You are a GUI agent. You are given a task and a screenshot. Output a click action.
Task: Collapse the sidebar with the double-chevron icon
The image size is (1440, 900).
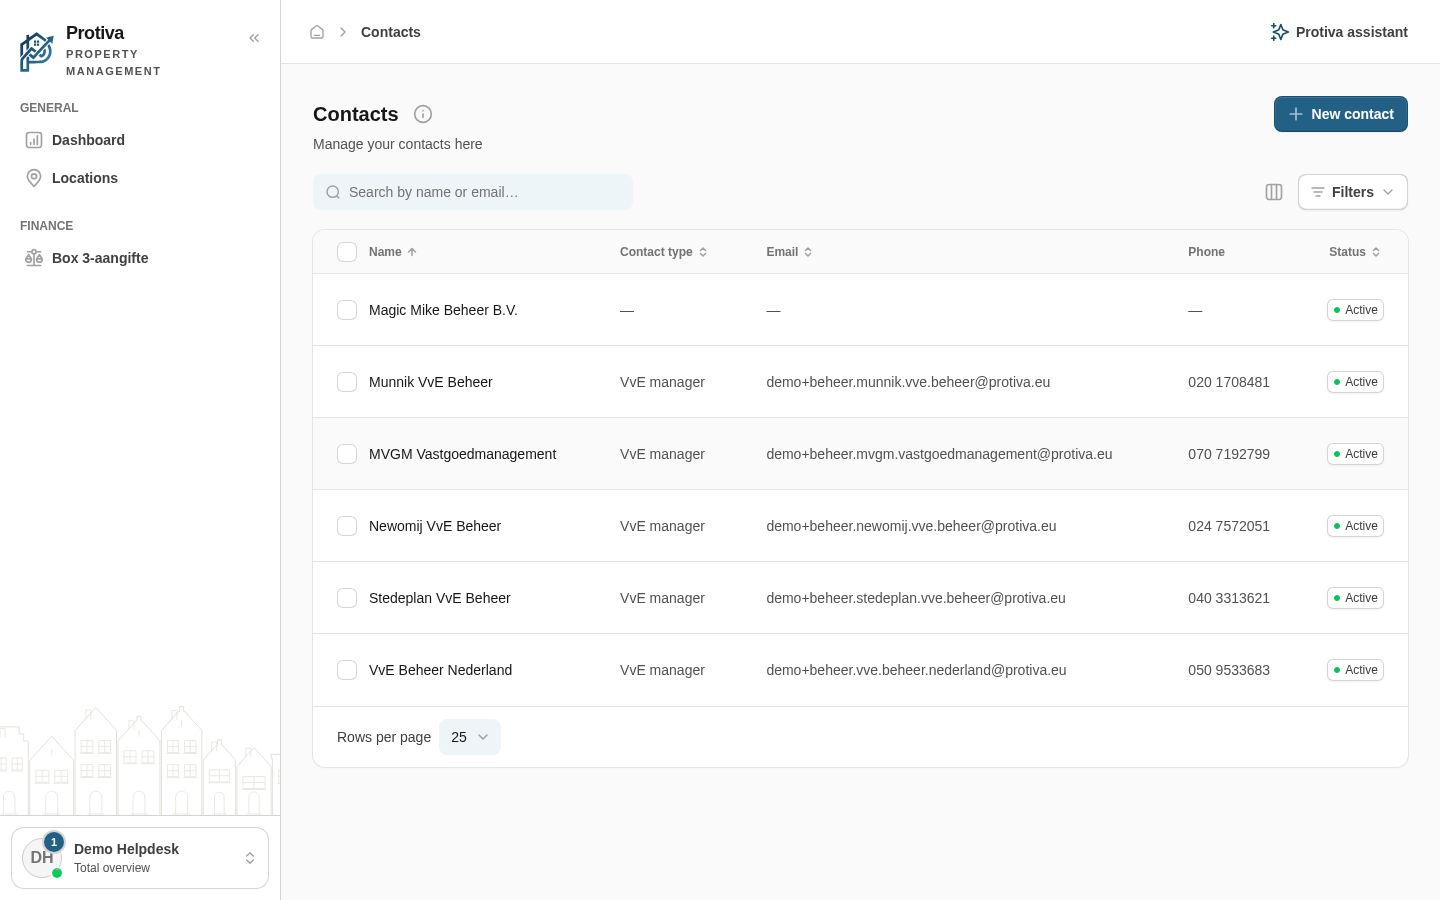(x=254, y=38)
